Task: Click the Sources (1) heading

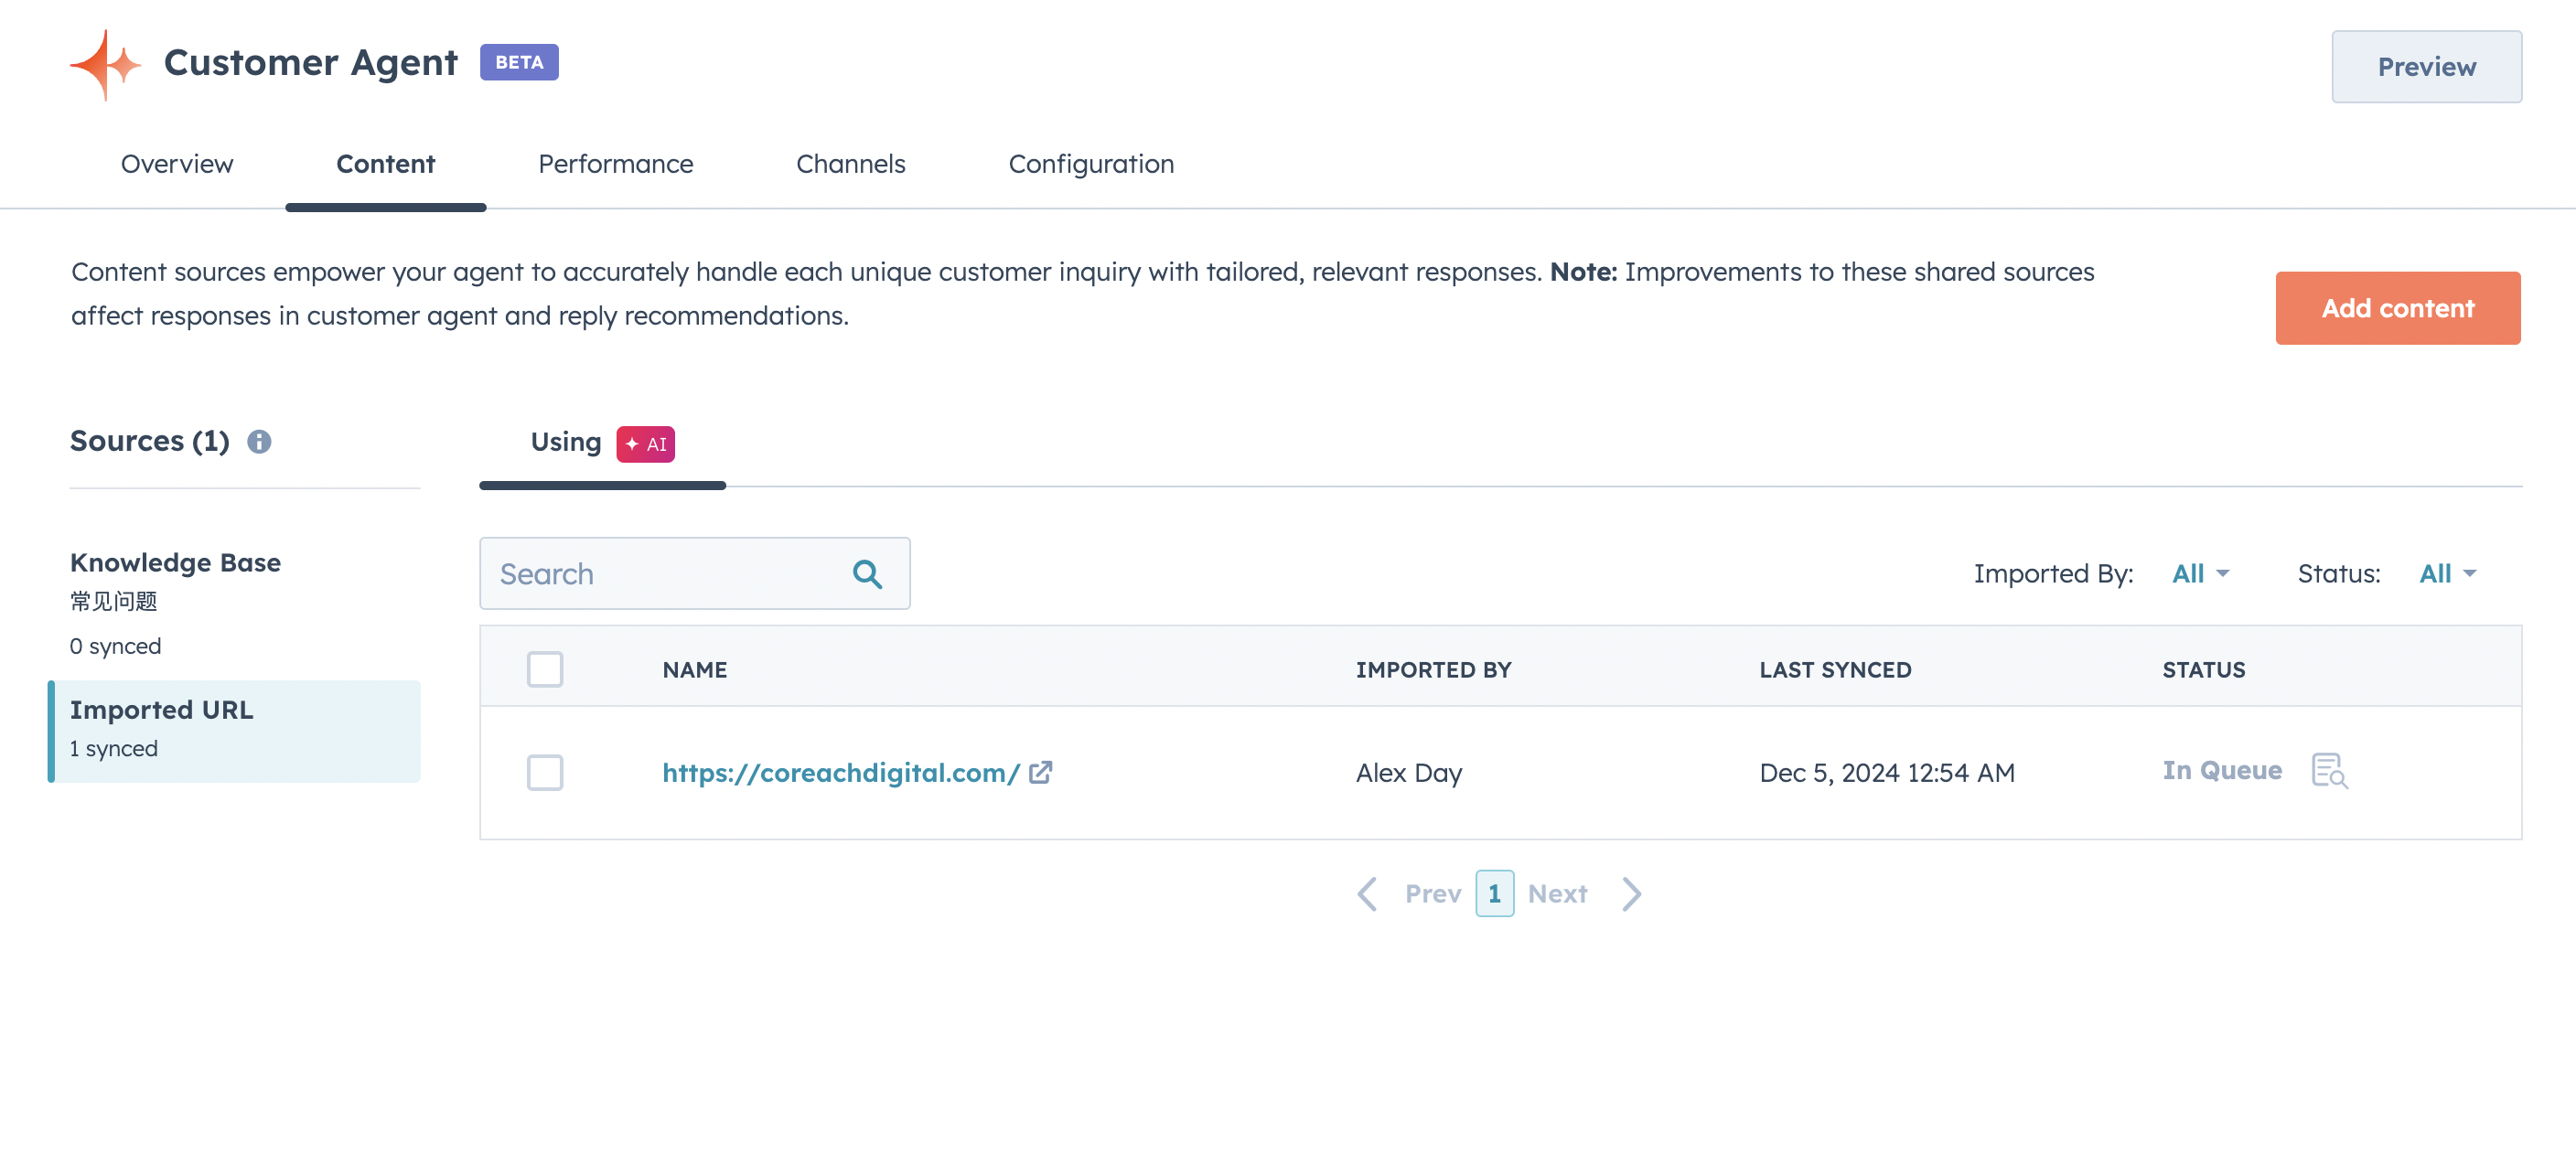Action: [x=150, y=441]
